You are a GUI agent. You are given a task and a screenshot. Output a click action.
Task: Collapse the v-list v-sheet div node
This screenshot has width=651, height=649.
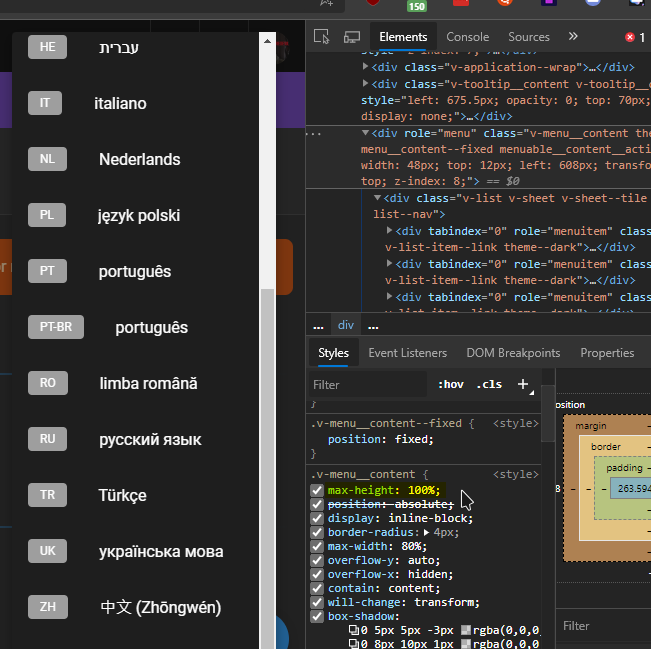377,198
